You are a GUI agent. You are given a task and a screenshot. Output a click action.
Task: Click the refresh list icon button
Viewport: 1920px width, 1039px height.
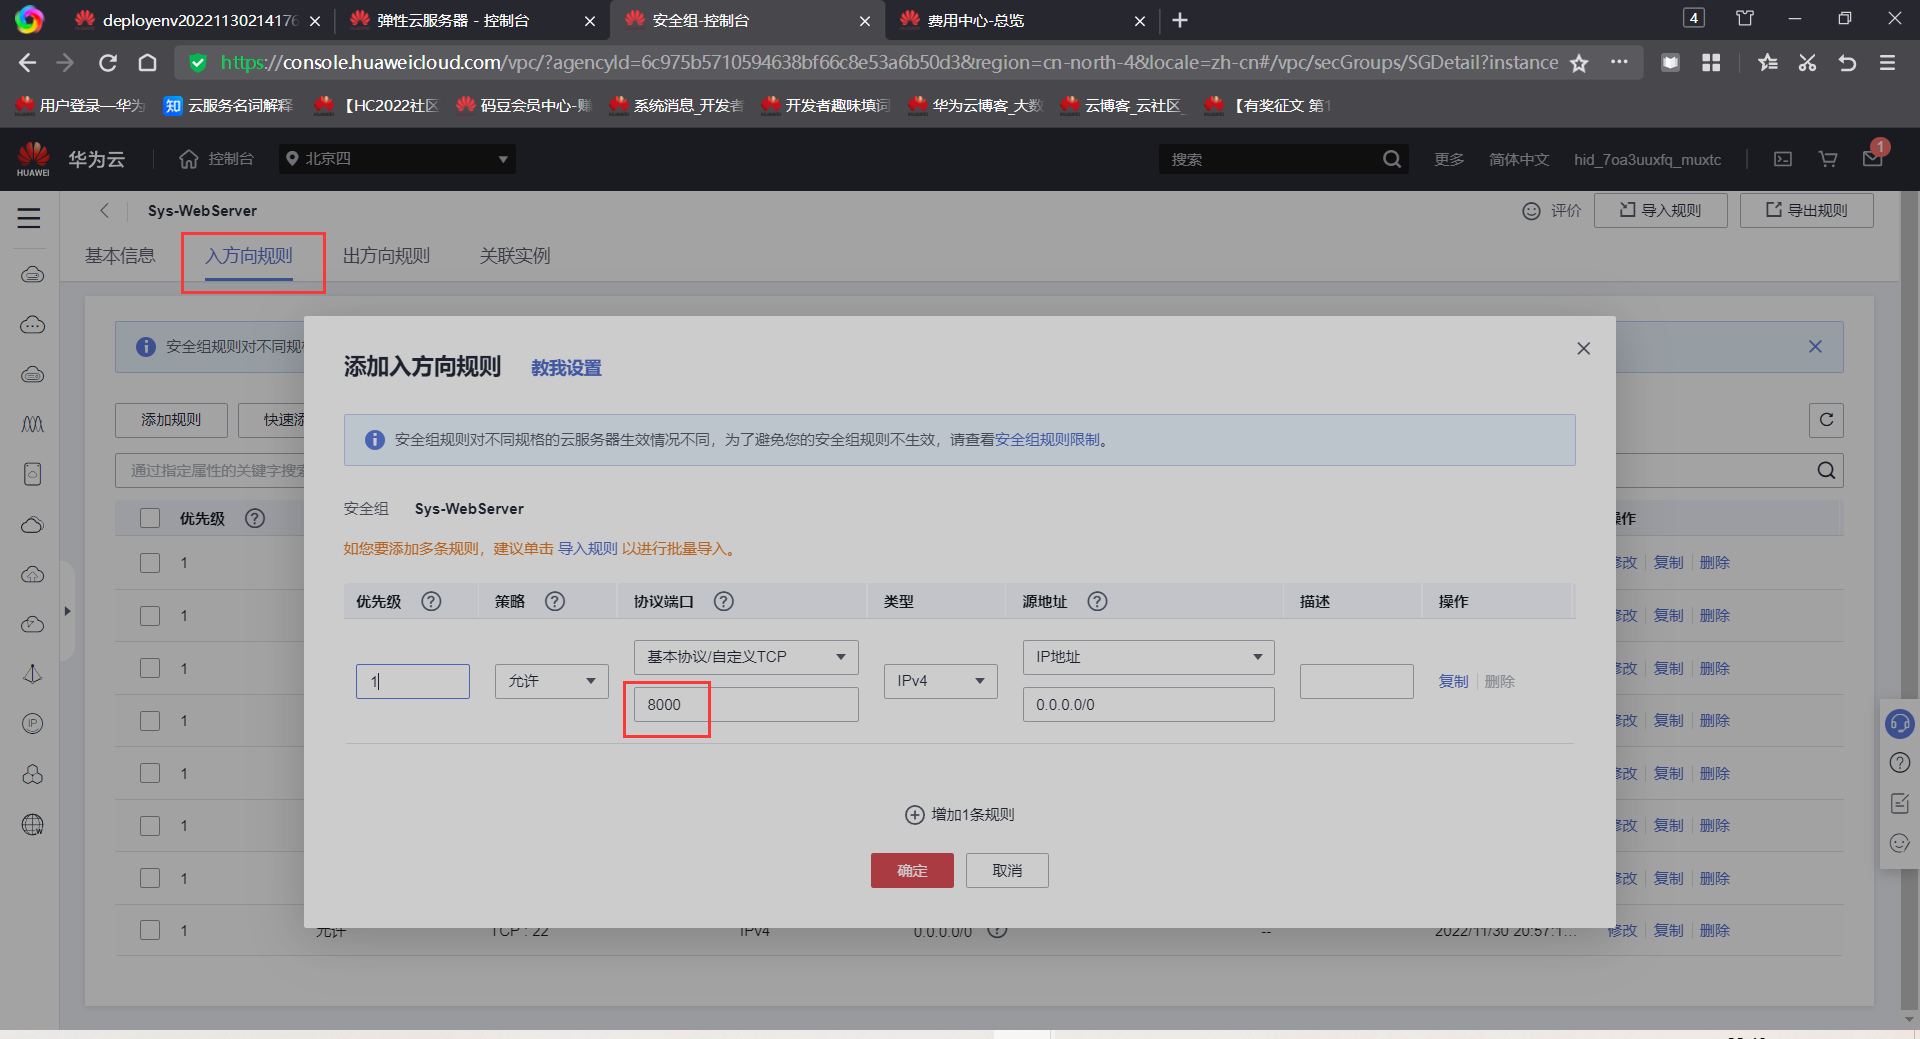pos(1826,420)
